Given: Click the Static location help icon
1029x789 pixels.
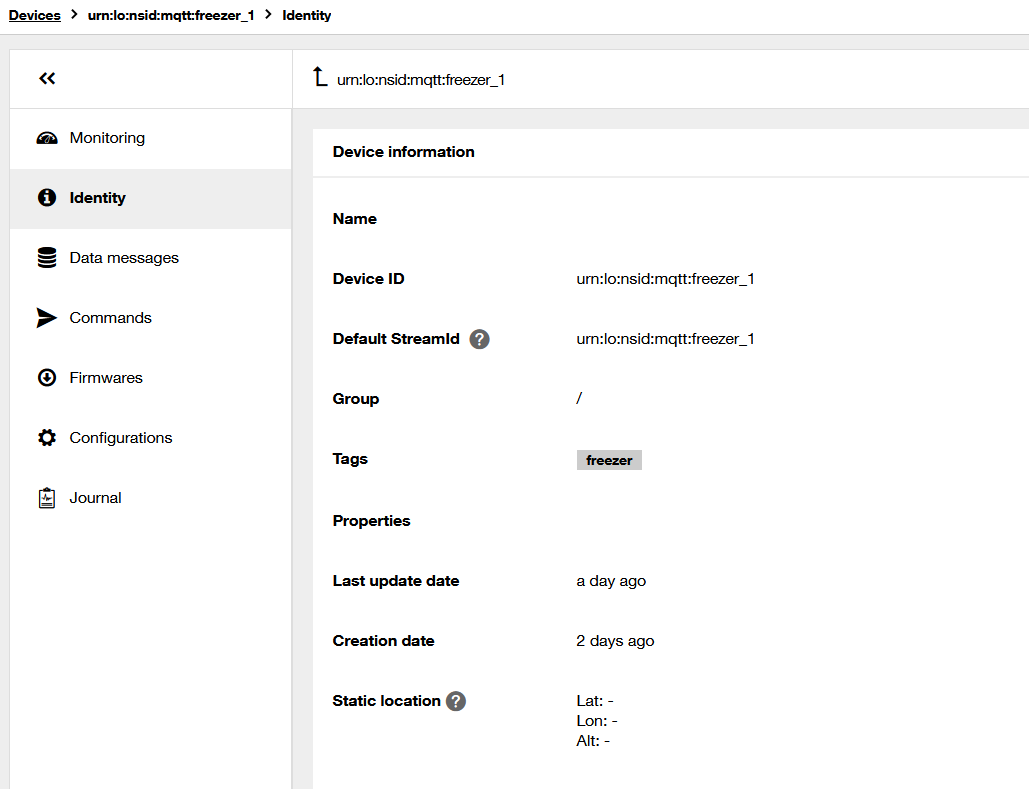Looking at the screenshot, I should click(x=456, y=701).
